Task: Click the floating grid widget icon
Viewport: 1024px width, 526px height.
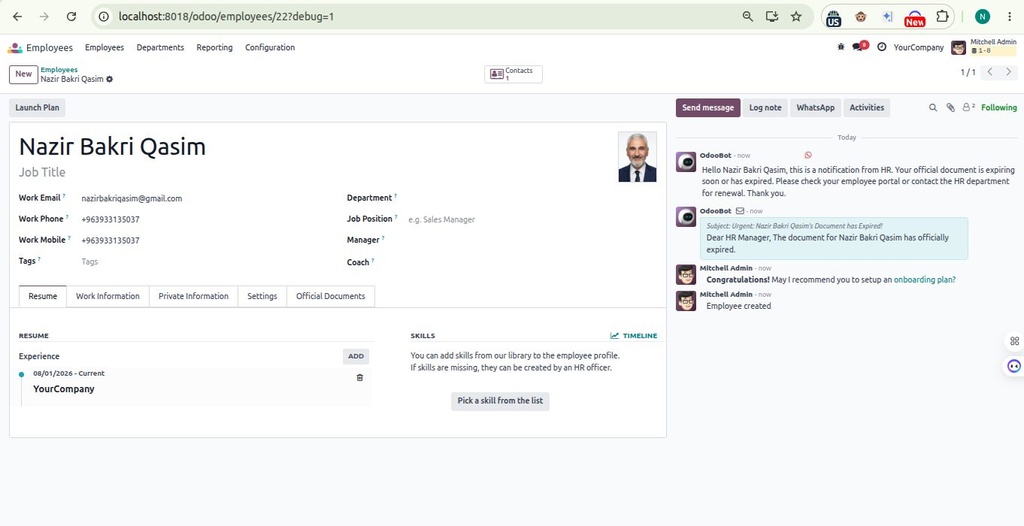Action: coord(1014,341)
